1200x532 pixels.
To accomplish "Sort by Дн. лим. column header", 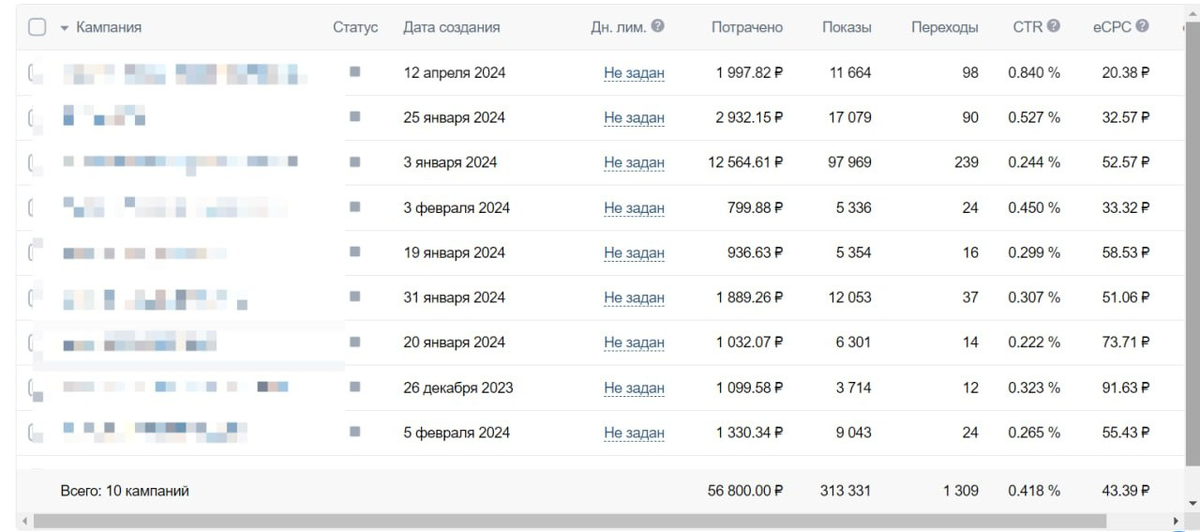I will click(618, 28).
